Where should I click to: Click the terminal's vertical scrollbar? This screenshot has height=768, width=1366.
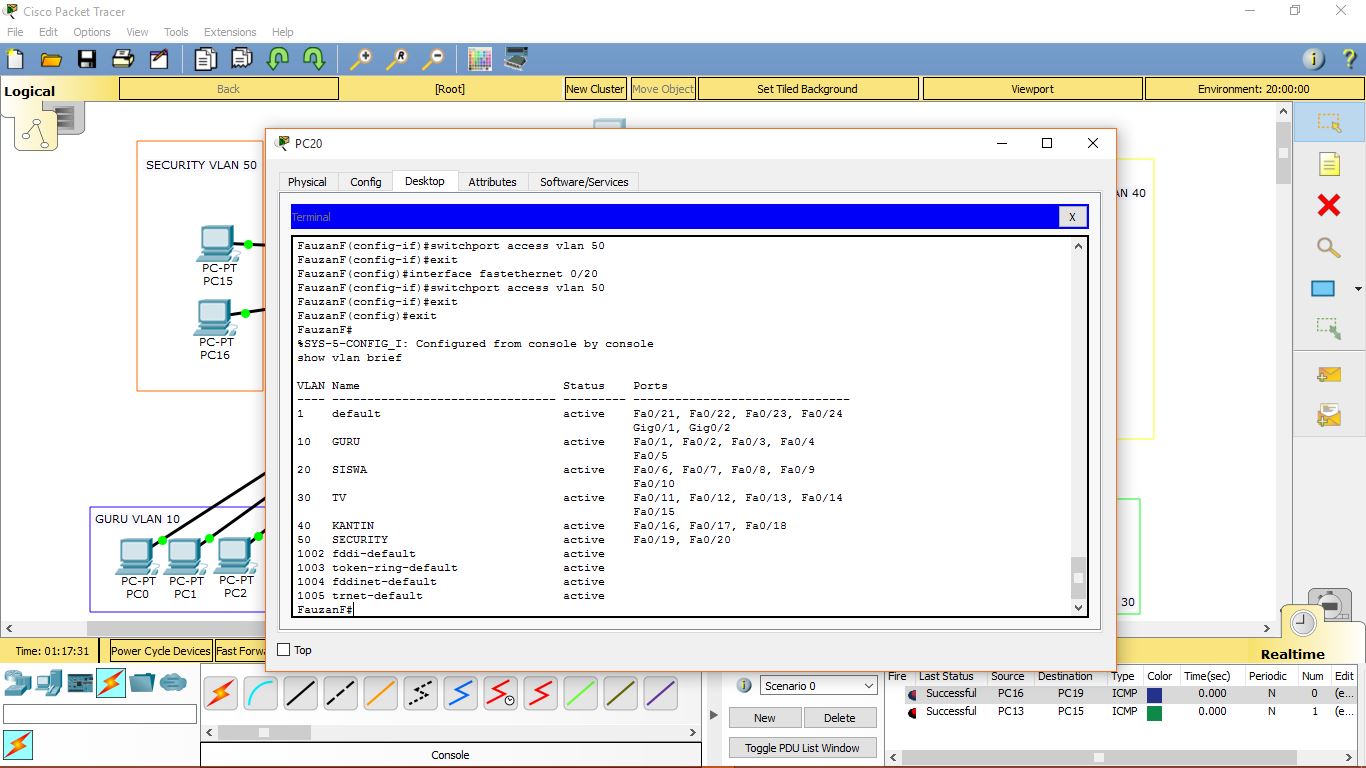click(x=1078, y=577)
